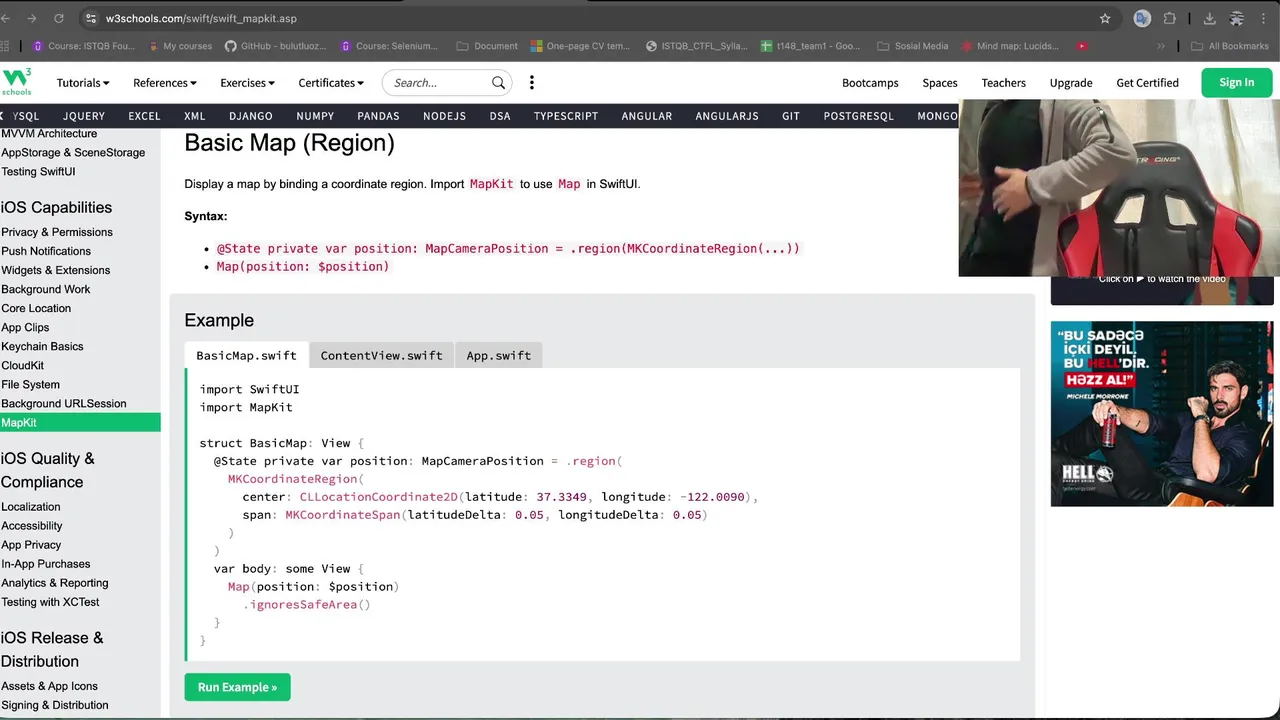
Task: Expand the References dropdown
Action: tap(165, 83)
